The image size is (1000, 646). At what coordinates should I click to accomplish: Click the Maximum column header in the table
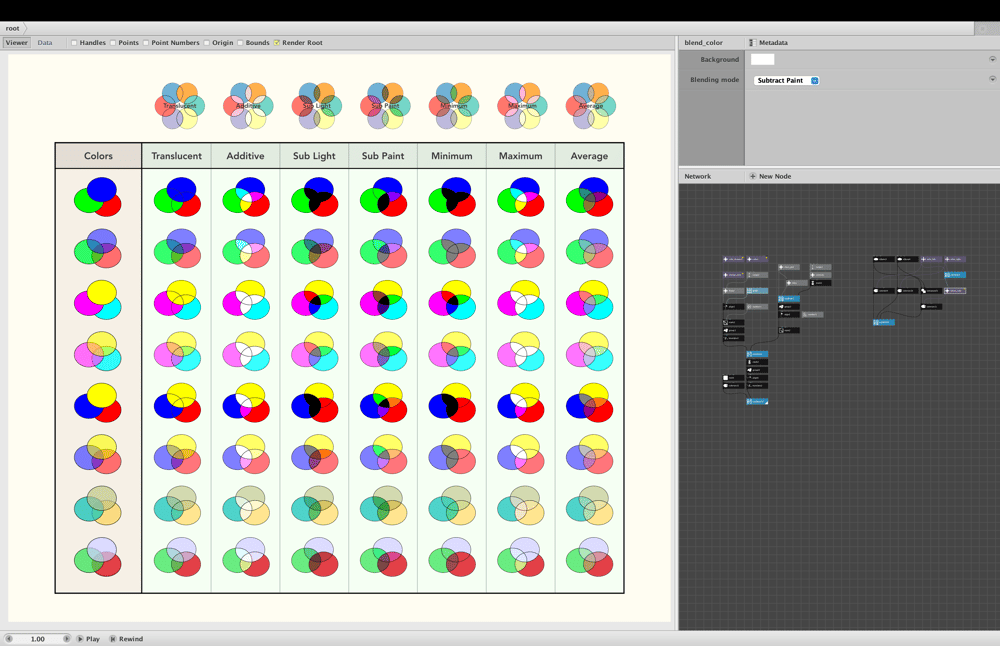[520, 156]
